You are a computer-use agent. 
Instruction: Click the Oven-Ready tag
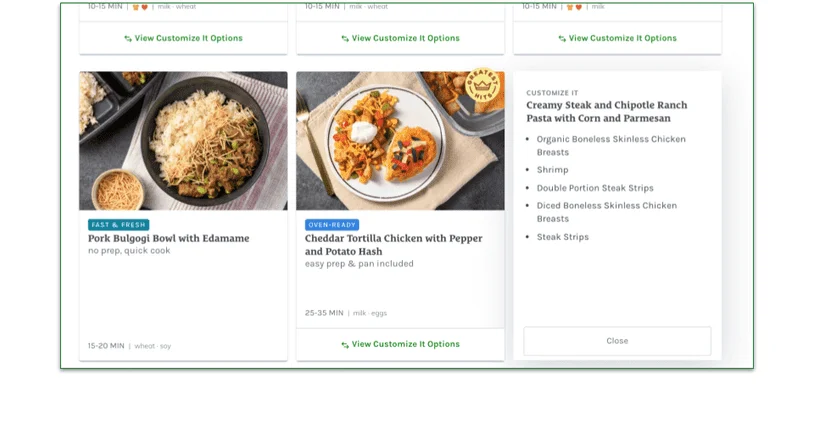(332, 225)
